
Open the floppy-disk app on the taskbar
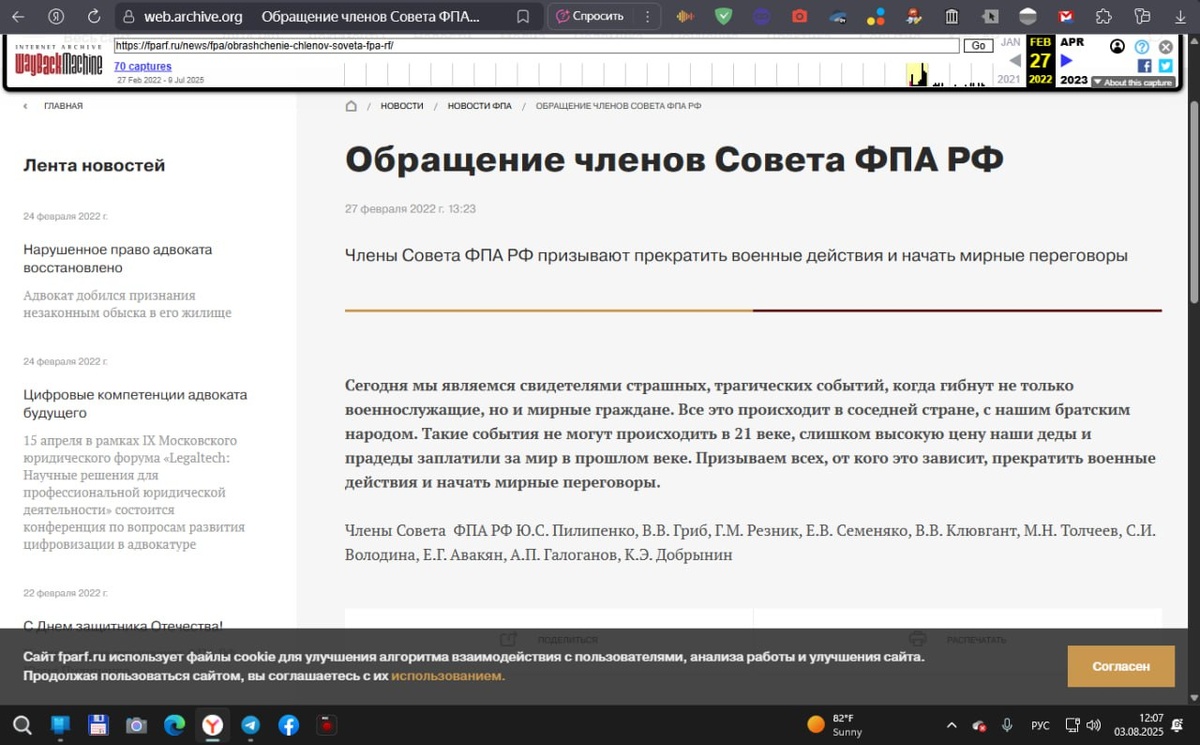click(98, 725)
